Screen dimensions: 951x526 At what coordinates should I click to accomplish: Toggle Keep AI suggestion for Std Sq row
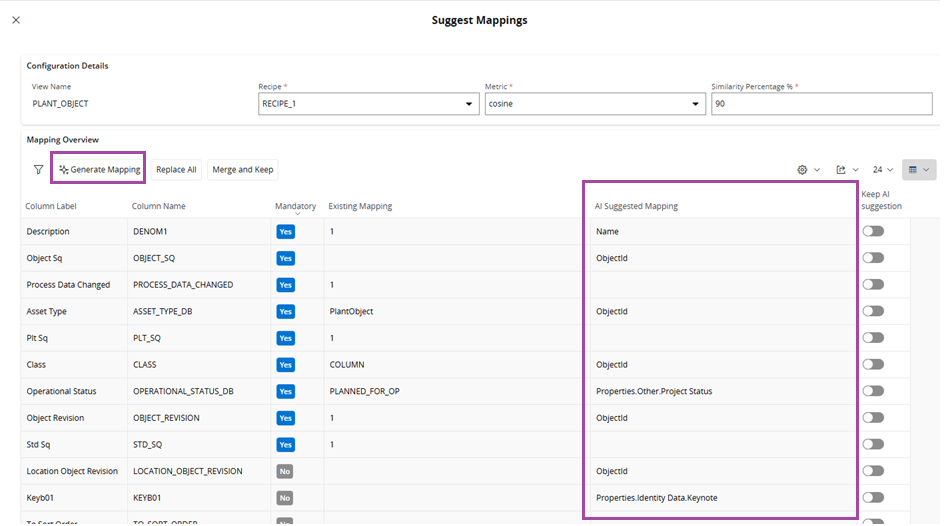click(873, 445)
